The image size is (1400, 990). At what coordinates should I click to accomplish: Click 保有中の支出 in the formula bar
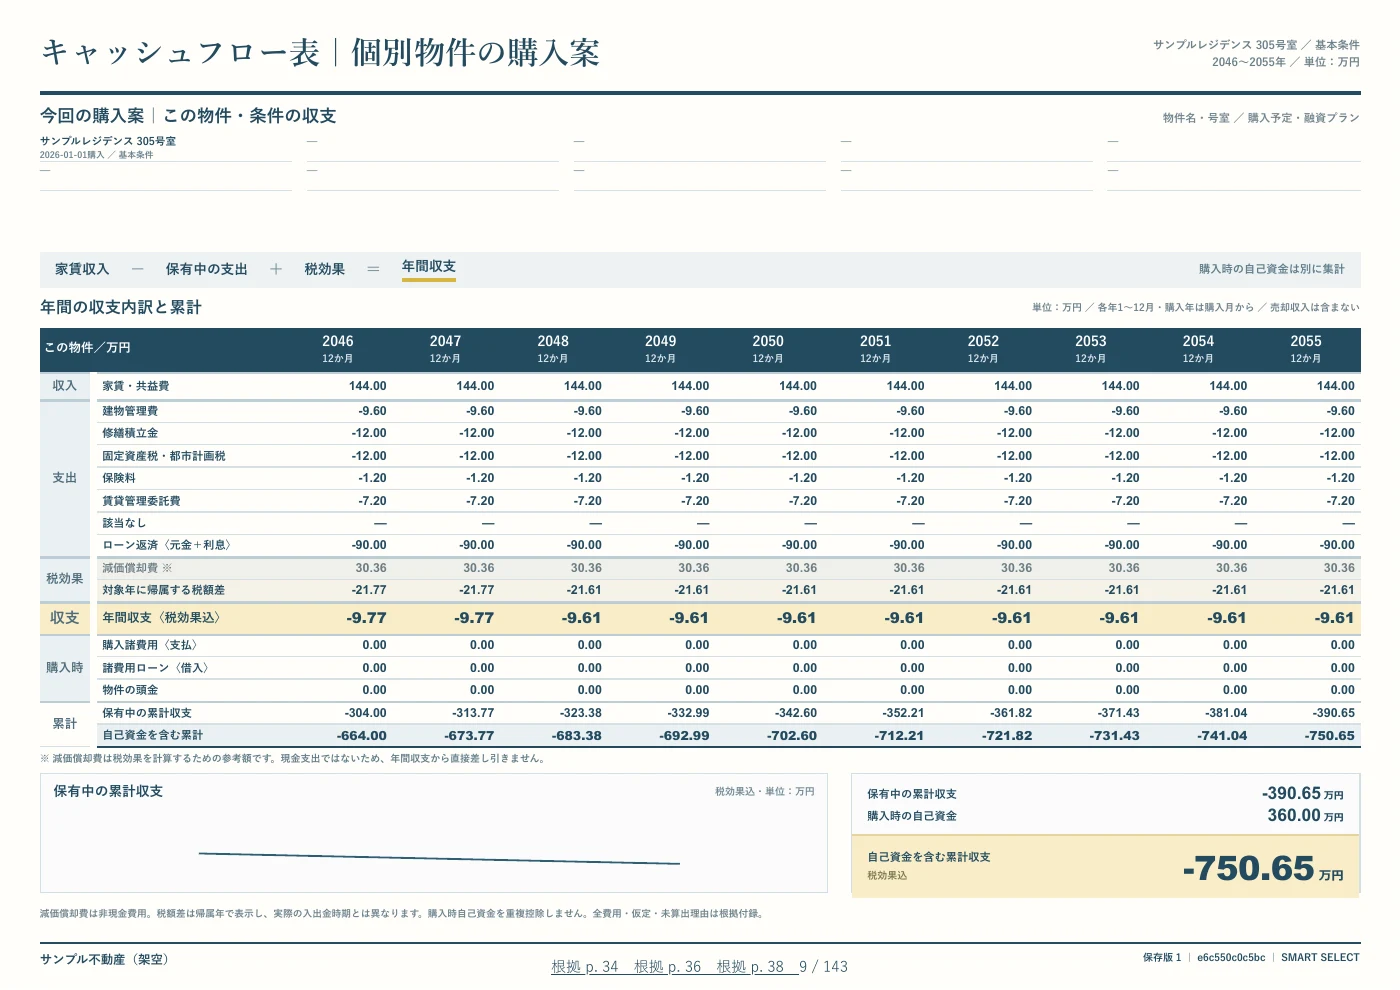point(206,269)
